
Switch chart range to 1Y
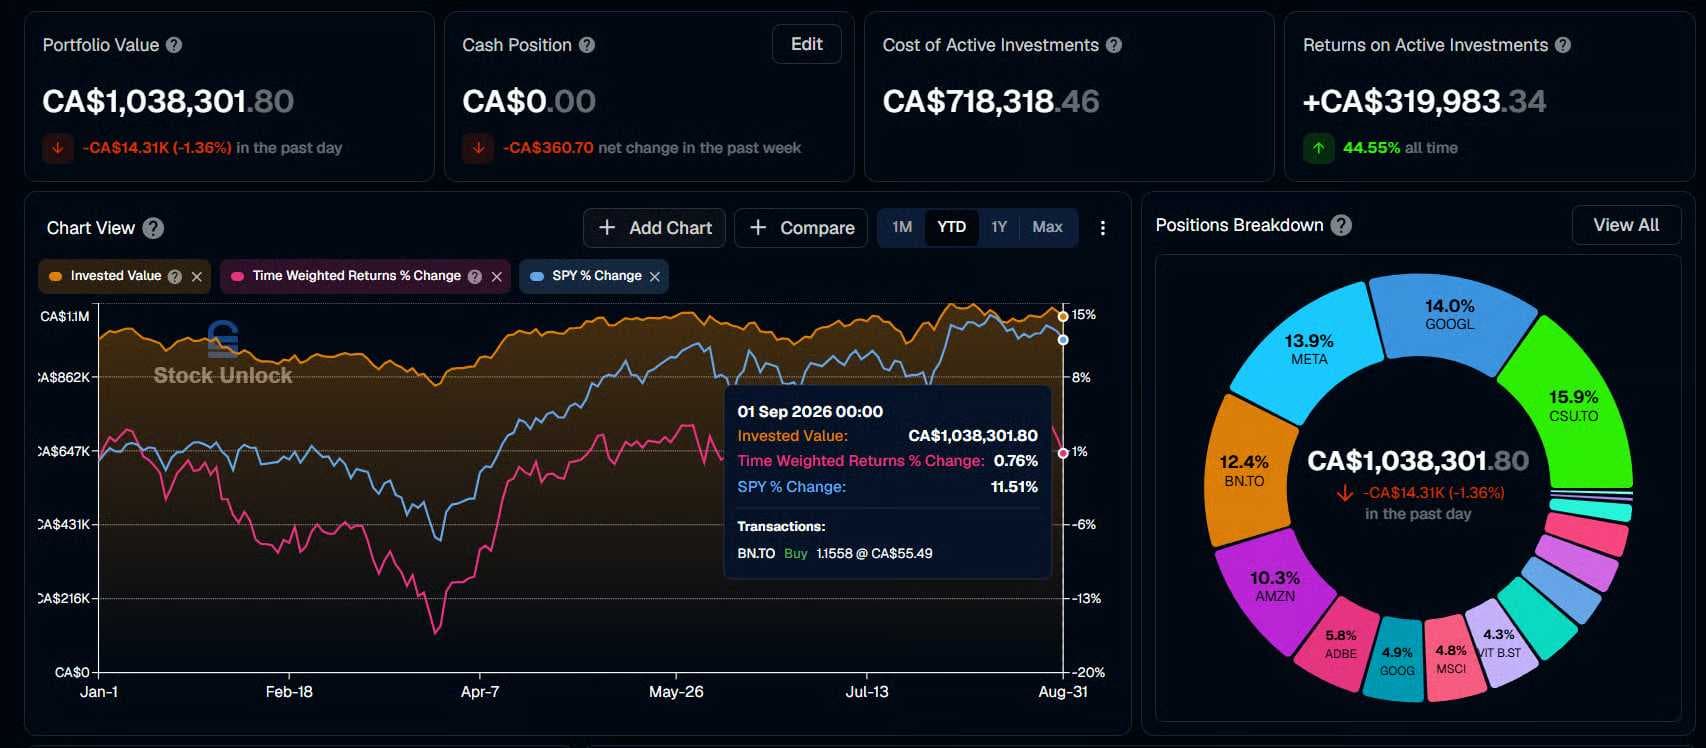click(999, 228)
